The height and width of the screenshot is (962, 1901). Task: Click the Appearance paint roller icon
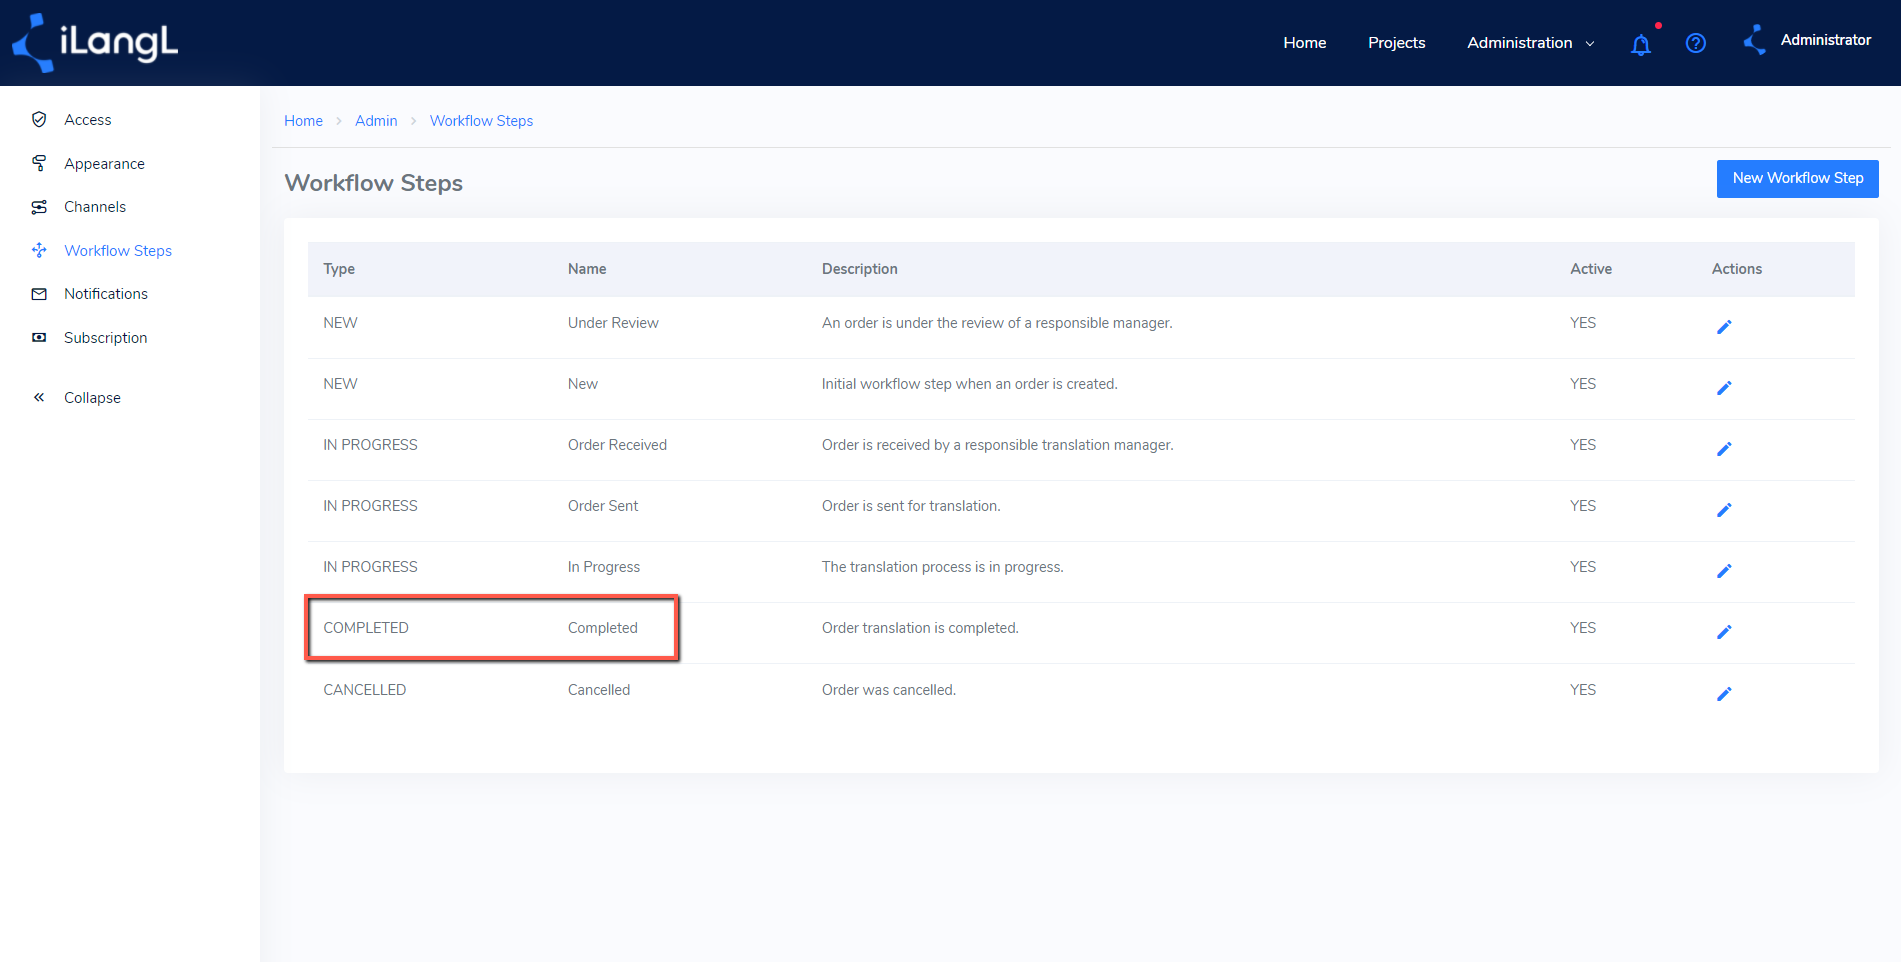39,163
